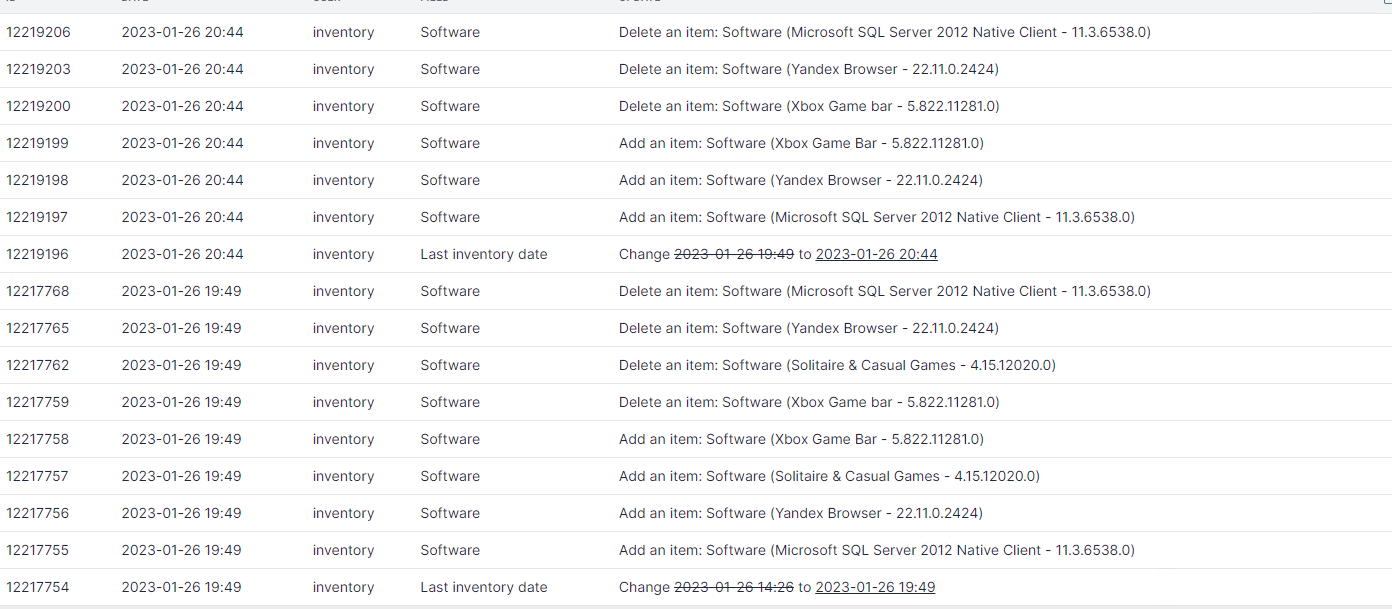Click the date cell in row 12217768
Screen dimensions: 1392x609
click(x=181, y=291)
